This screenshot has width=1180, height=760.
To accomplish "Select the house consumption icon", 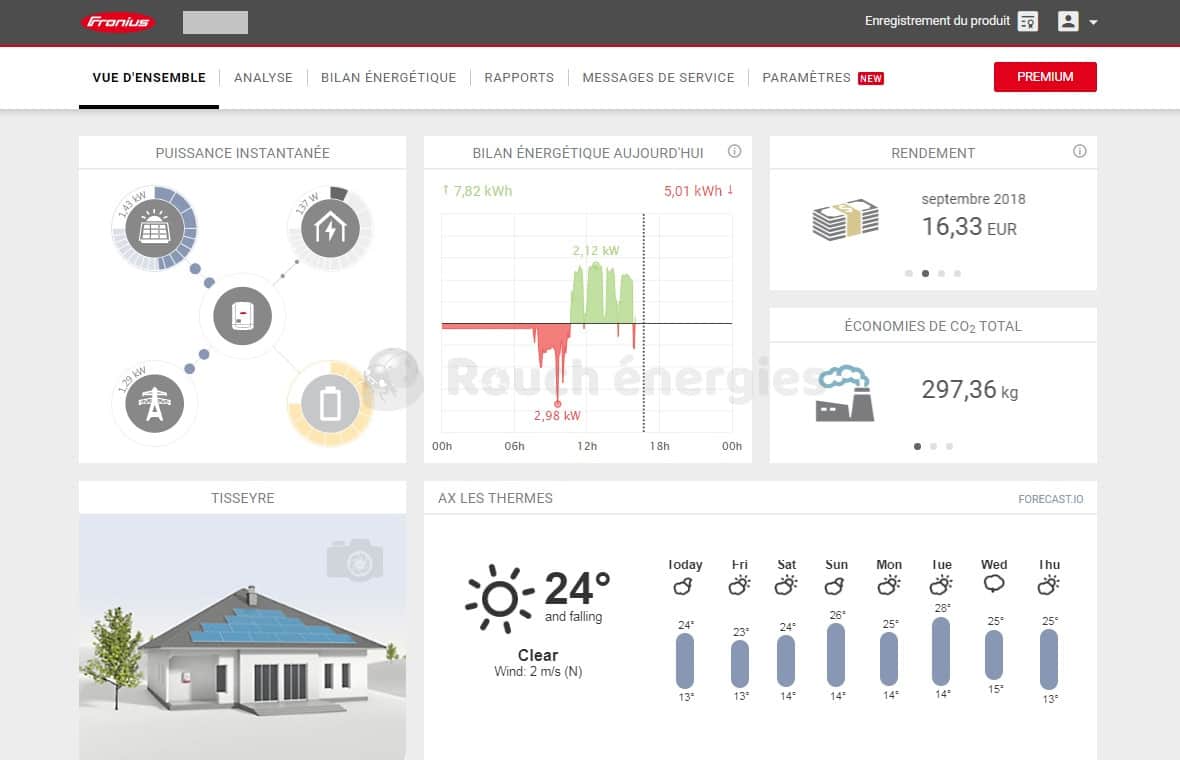I will coord(329,229).
